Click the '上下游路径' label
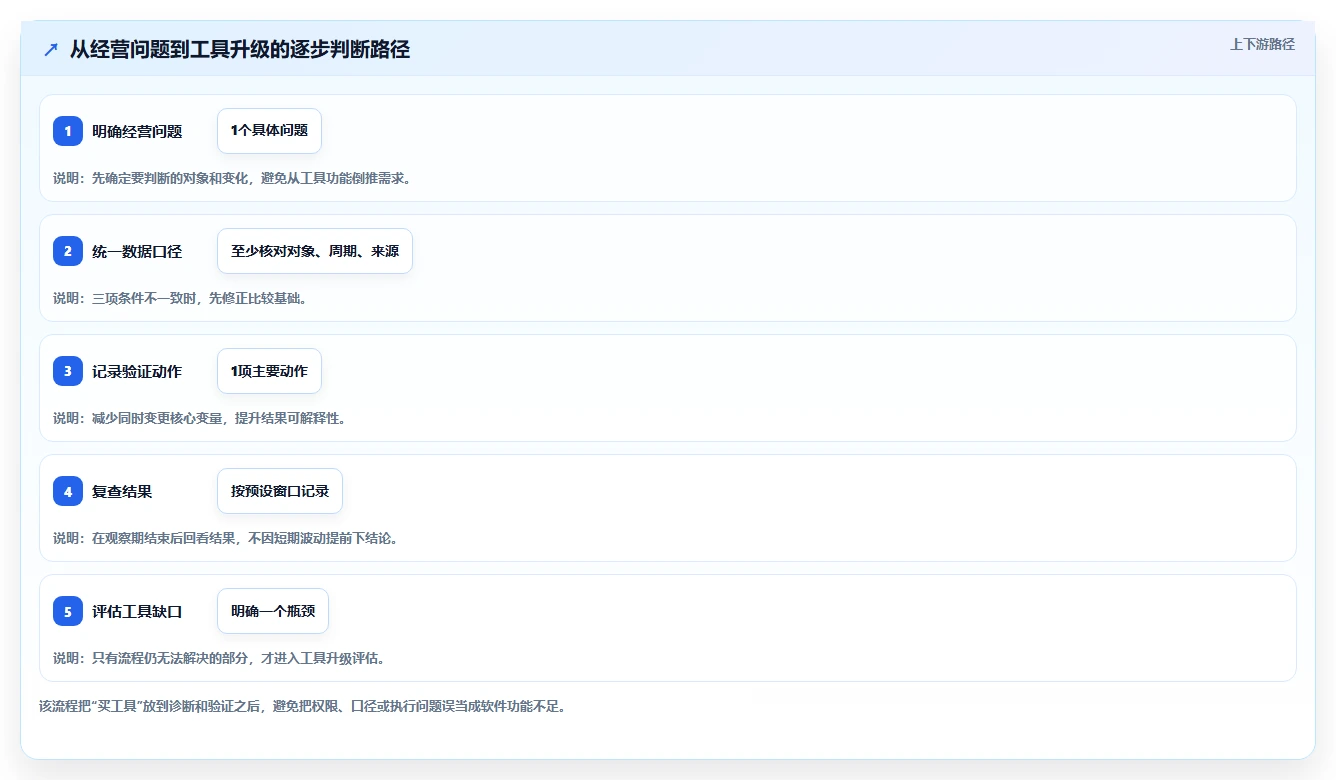 1262,44
